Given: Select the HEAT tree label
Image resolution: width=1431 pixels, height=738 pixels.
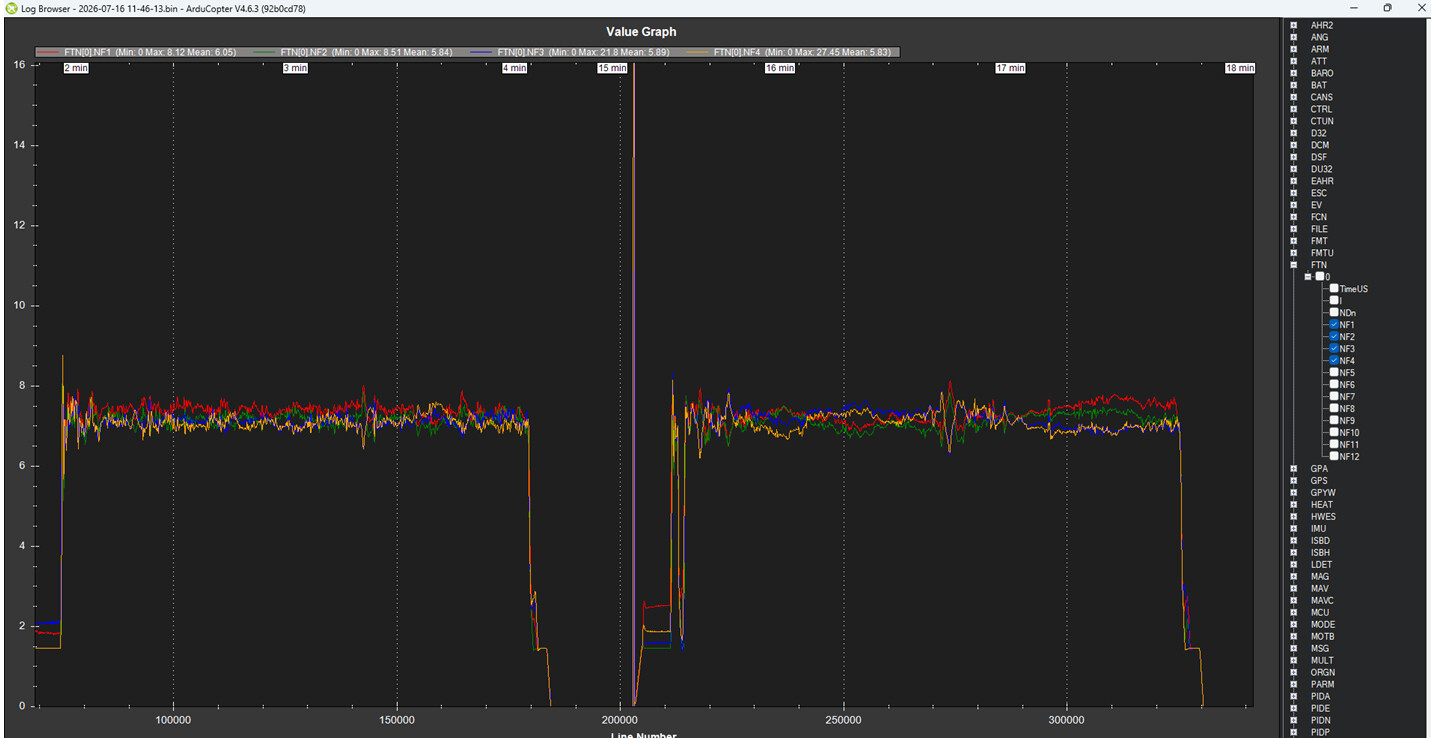Looking at the screenshot, I should click(x=1322, y=505).
